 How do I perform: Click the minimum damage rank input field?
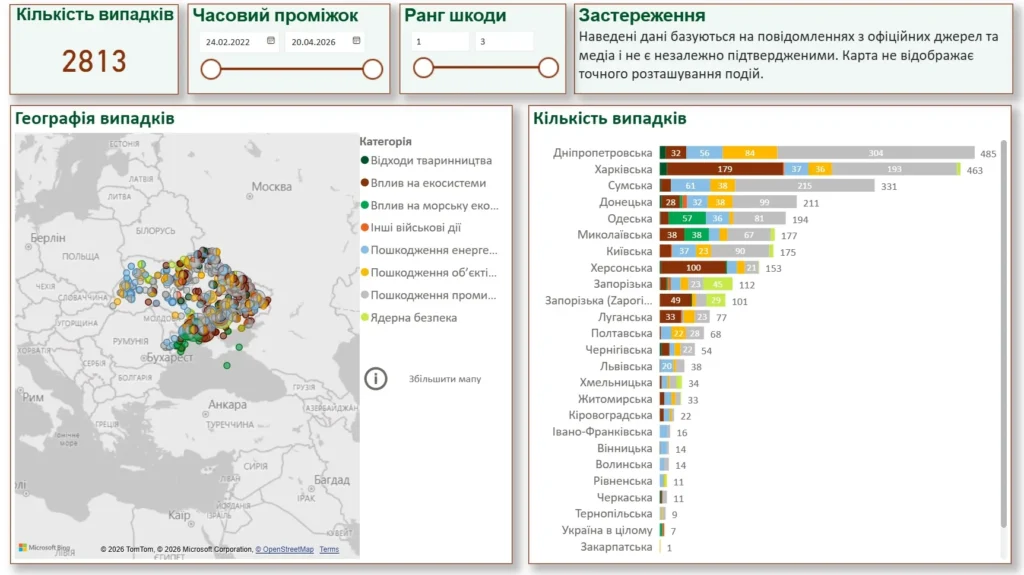[440, 42]
